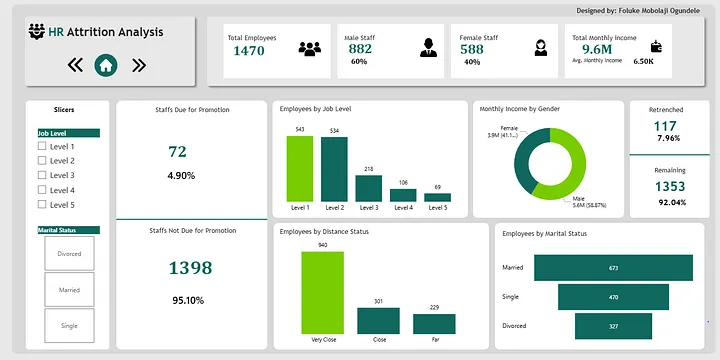Click the Far distance status bar

(x=434, y=324)
